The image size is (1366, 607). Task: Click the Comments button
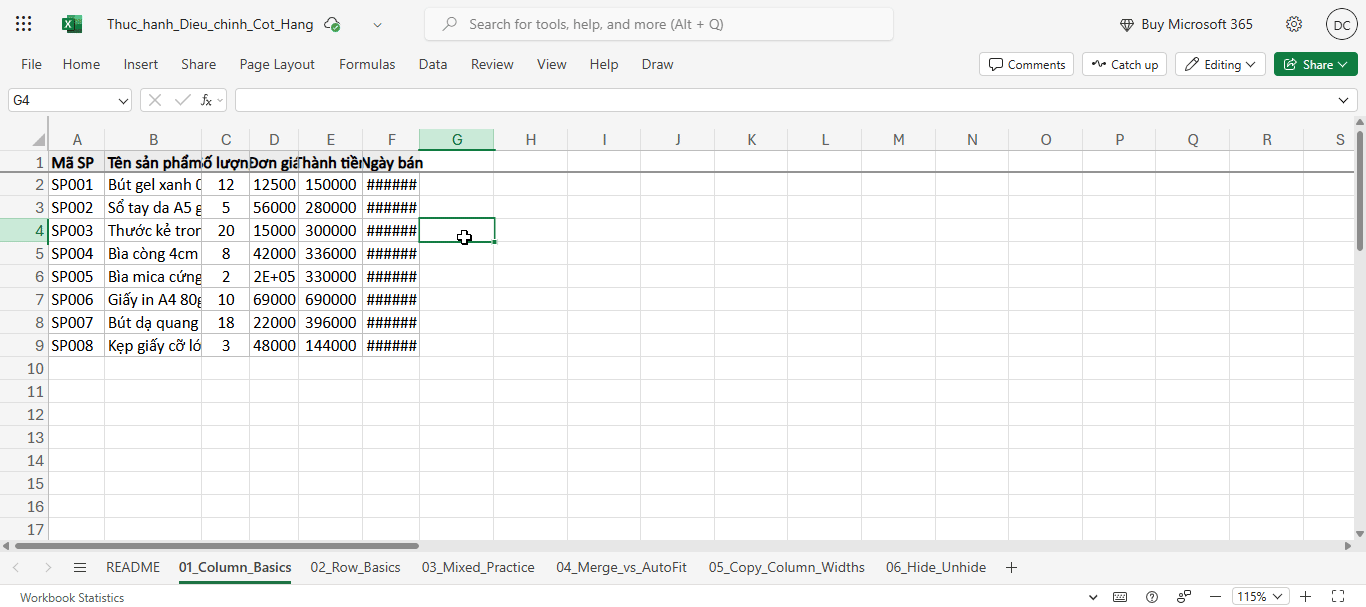[x=1027, y=64]
